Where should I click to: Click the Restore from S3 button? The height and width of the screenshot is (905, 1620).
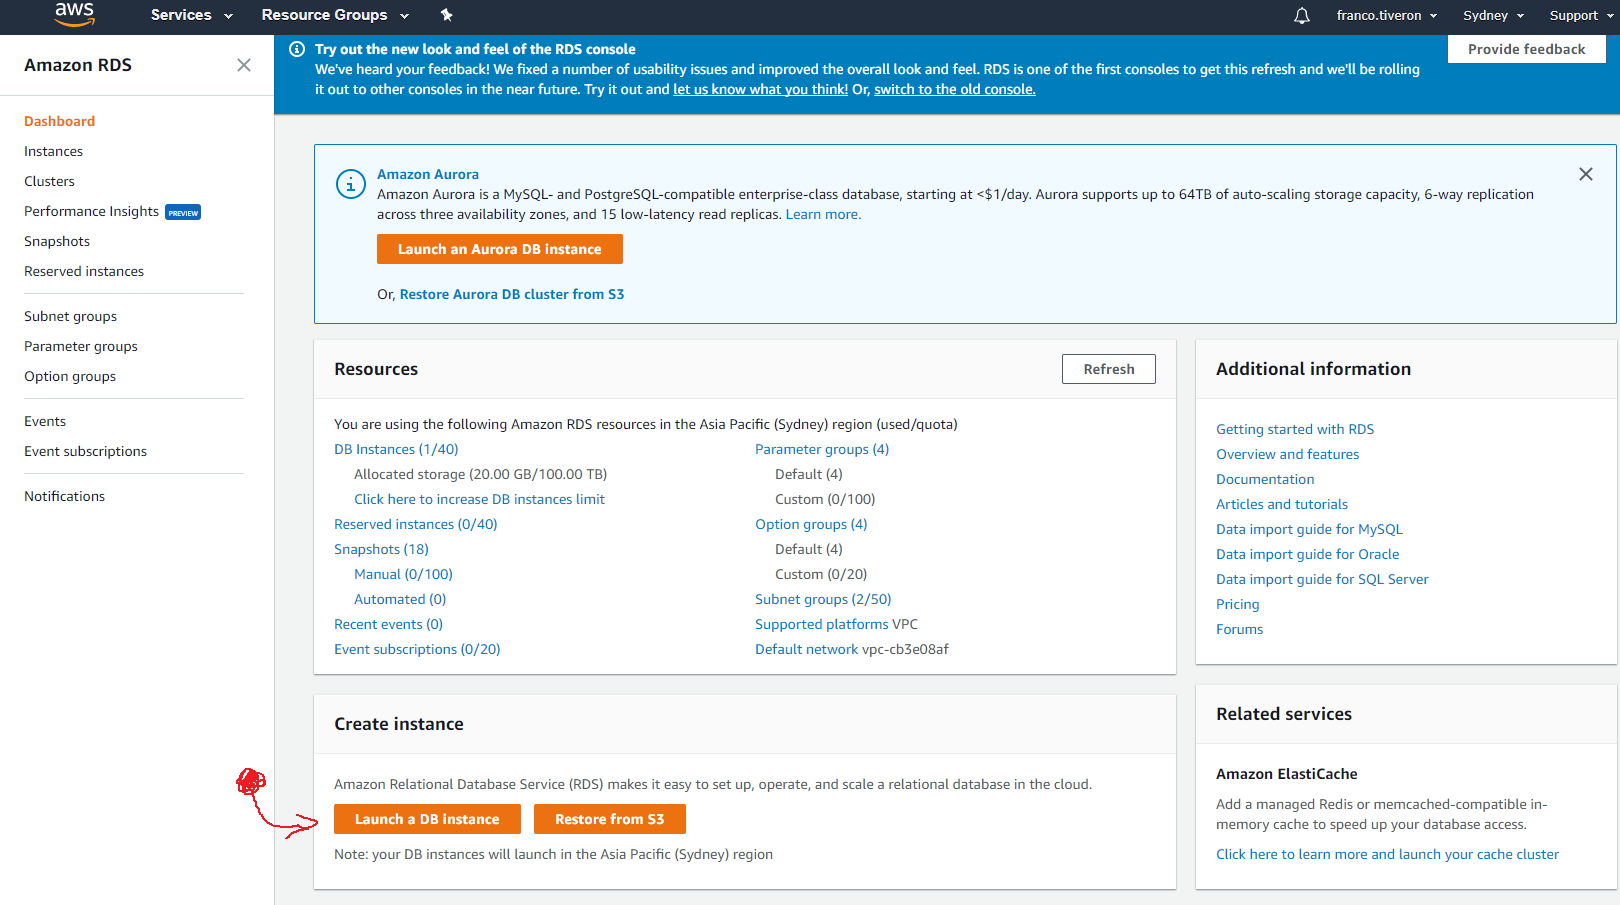point(610,819)
